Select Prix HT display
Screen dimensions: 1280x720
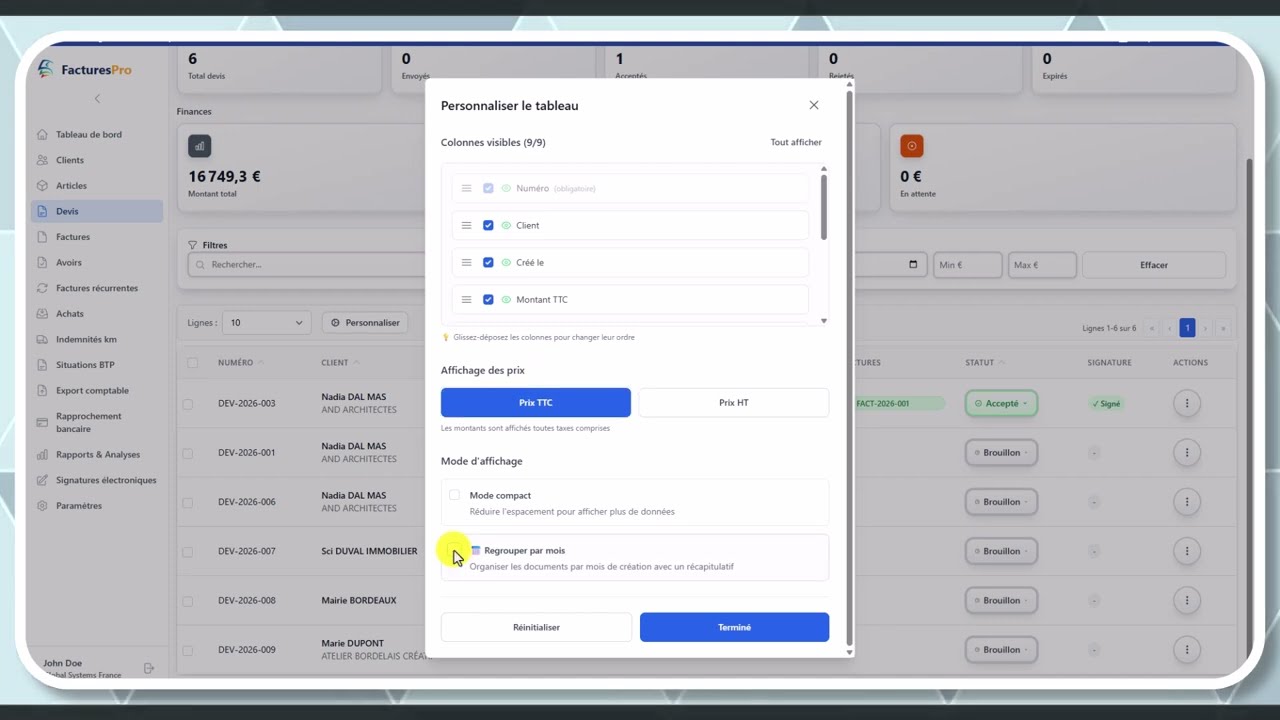click(x=734, y=402)
